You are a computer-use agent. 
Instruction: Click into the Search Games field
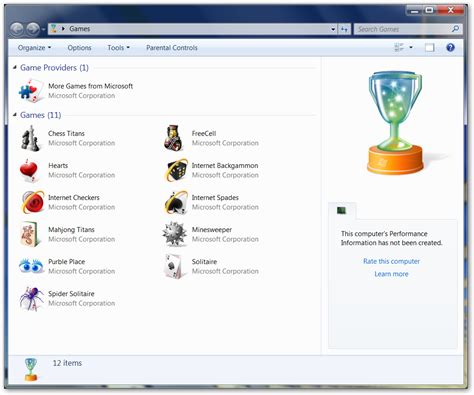(403, 29)
